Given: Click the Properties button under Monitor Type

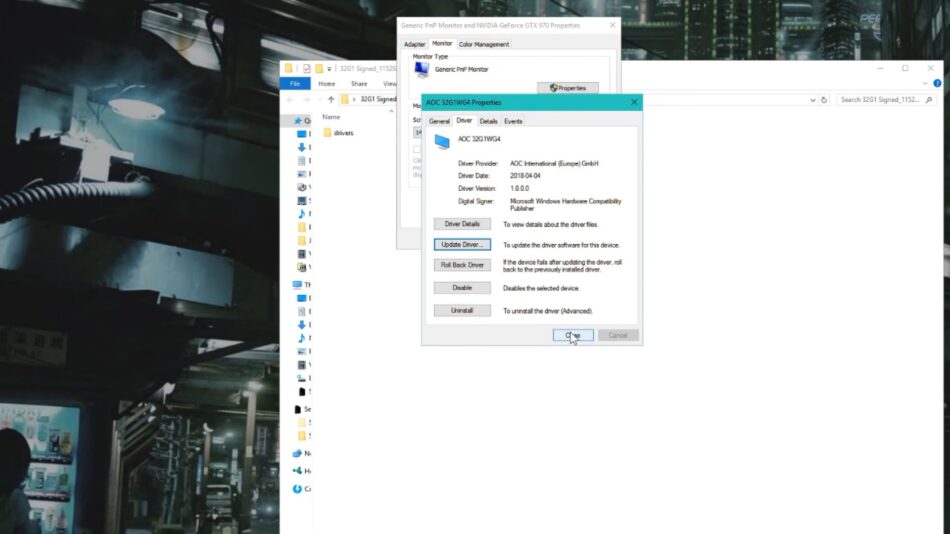Looking at the screenshot, I should click(568, 88).
